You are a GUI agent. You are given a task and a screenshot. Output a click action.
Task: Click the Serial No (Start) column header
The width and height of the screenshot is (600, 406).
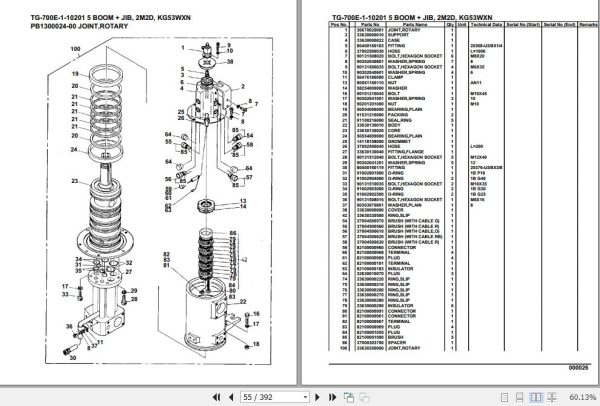(x=523, y=24)
